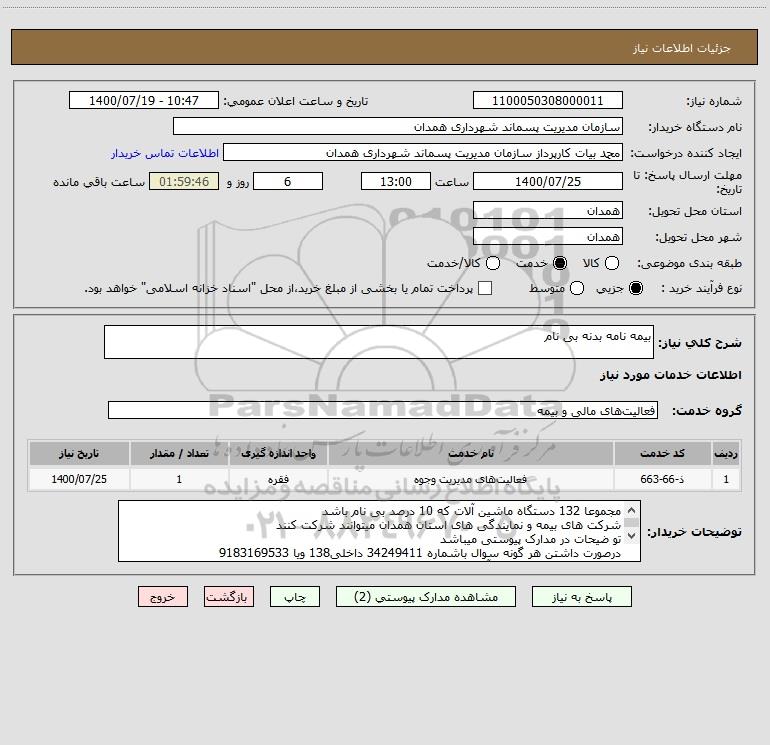Viewport: 770px width, 745px height.
Task: Click the کد خدمت column header
Action: (662, 453)
